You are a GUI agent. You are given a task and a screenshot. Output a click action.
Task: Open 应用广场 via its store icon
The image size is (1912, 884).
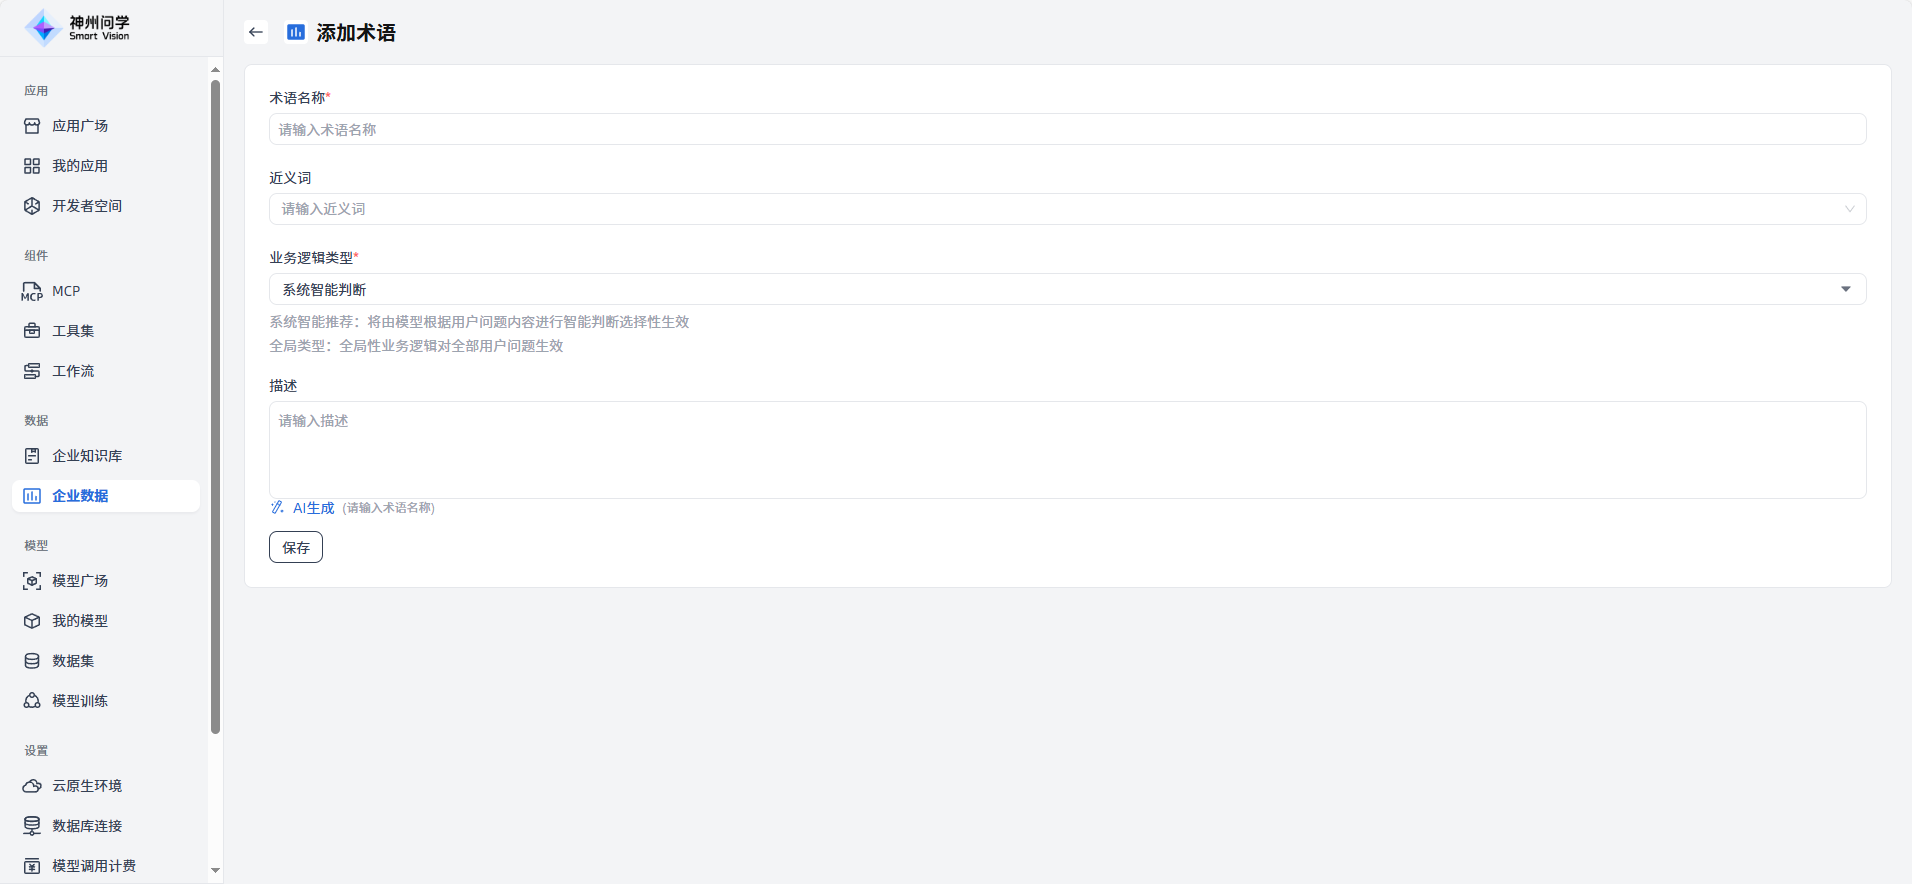point(32,126)
